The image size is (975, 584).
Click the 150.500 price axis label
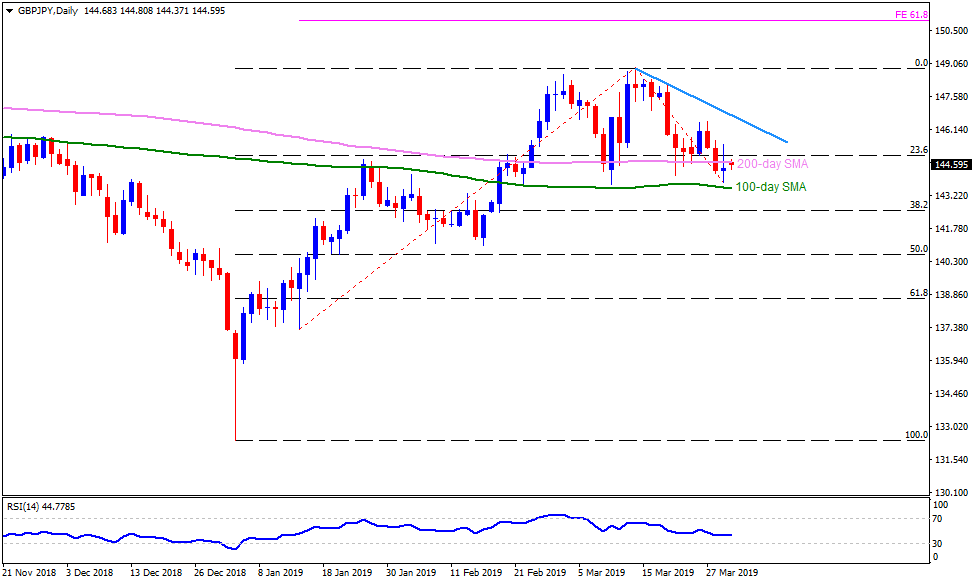(953, 31)
